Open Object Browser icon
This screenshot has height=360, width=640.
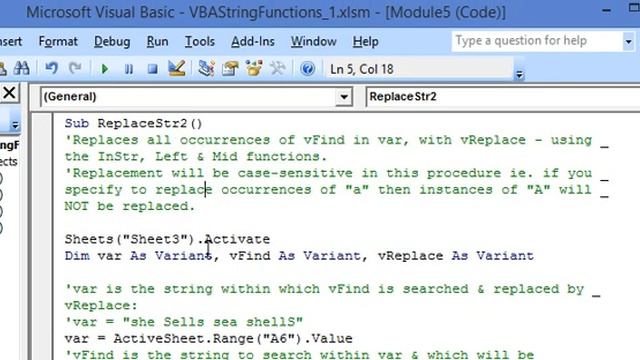tap(254, 68)
